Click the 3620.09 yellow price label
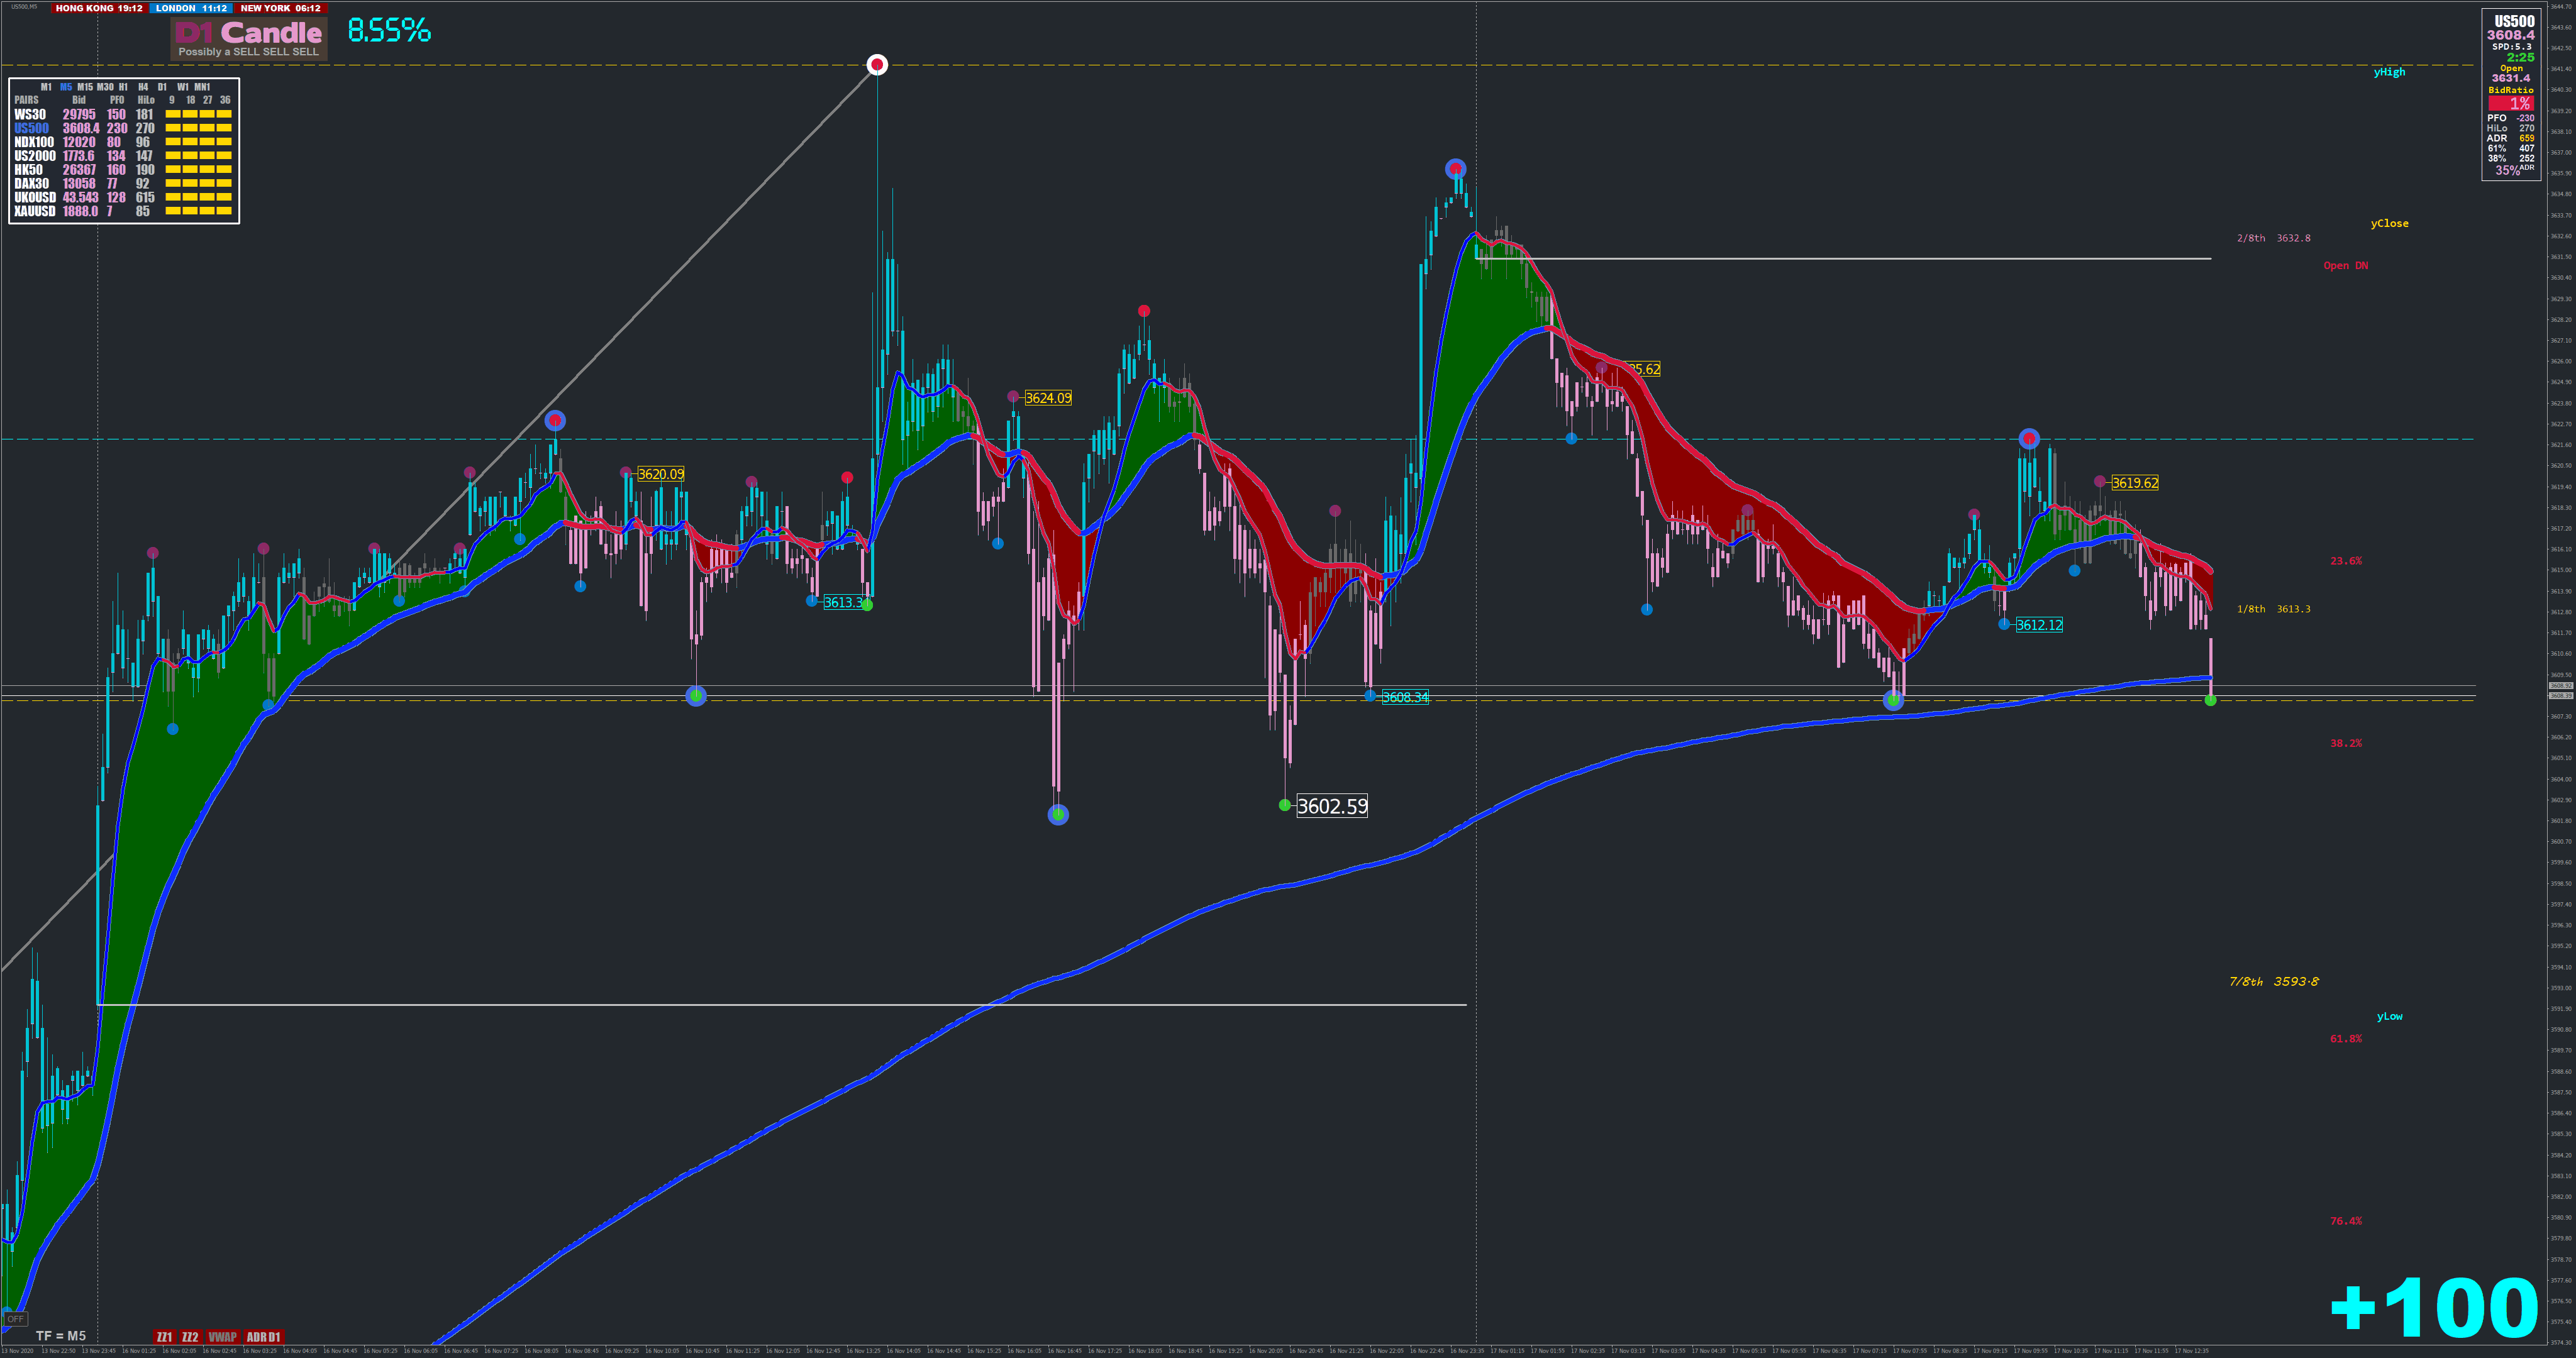Viewport: 2576px width, 1358px height. tap(661, 474)
